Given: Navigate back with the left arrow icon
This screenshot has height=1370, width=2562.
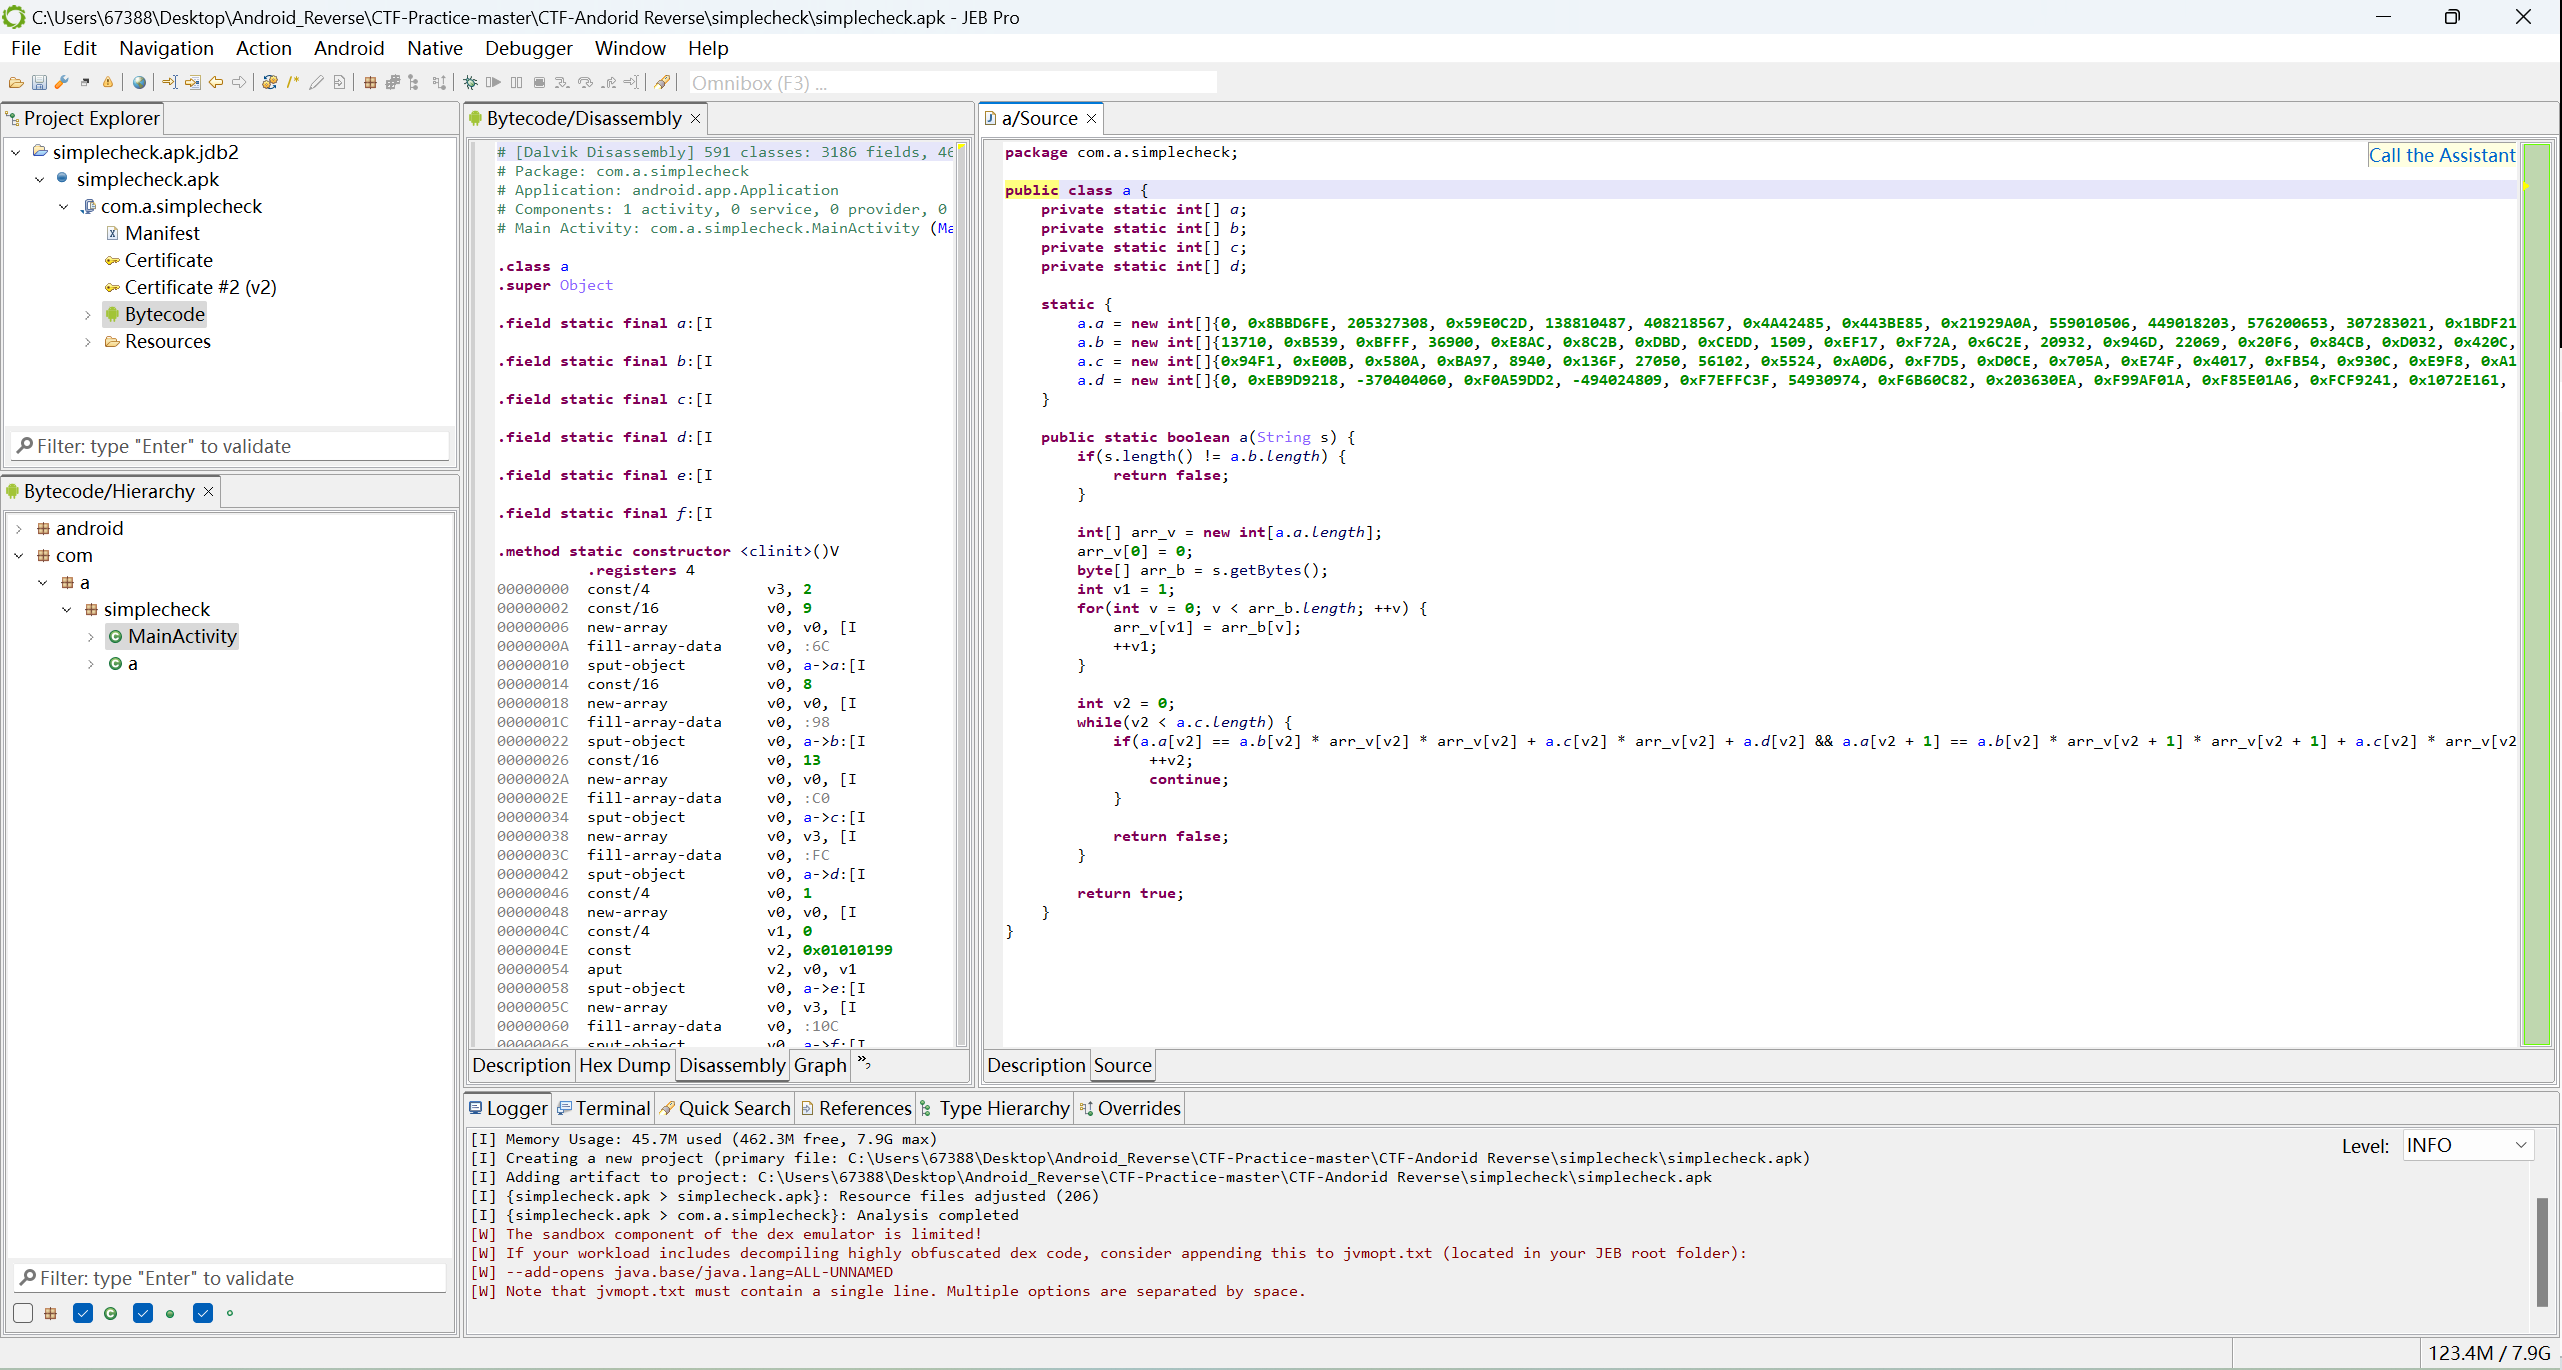Looking at the screenshot, I should pos(216,82).
